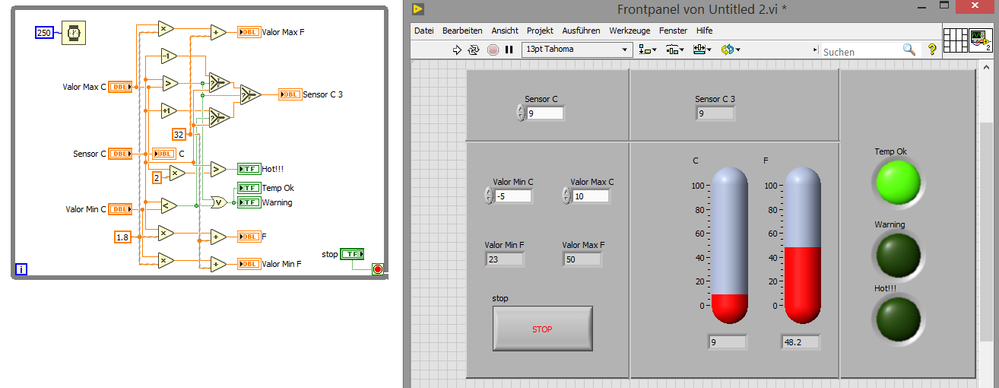This screenshot has height=388, width=999.
Task: Expand the Align Objects dropdown
Action: [x=649, y=50]
